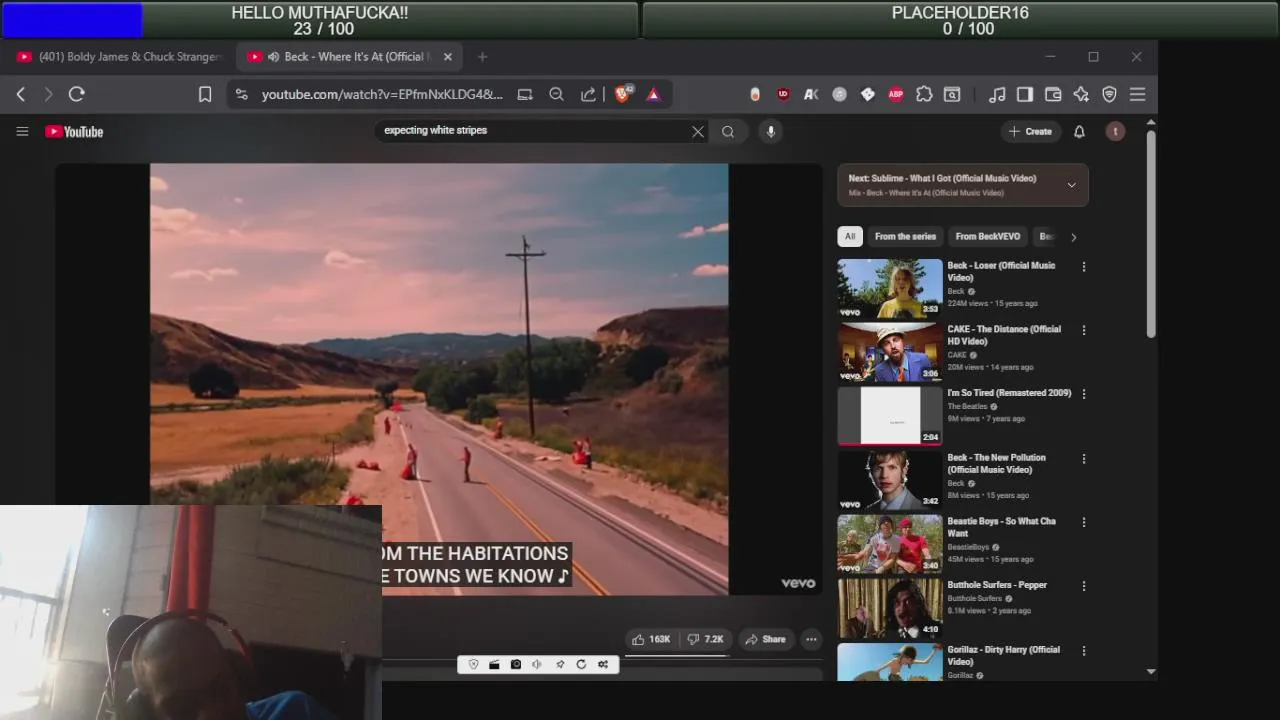Dislike the video (7.2K)
The height and width of the screenshot is (720, 1280).
click(705, 639)
